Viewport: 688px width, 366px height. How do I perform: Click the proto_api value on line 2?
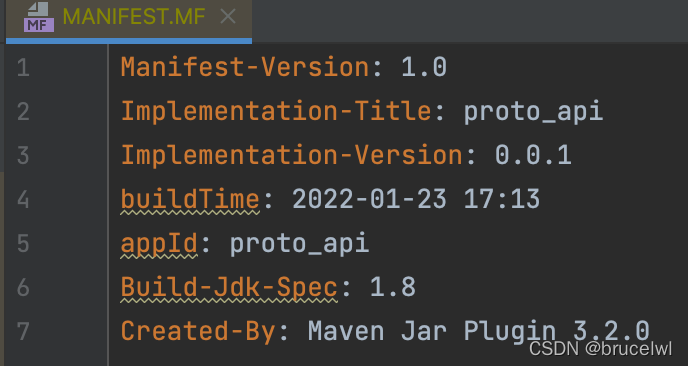pos(533,113)
